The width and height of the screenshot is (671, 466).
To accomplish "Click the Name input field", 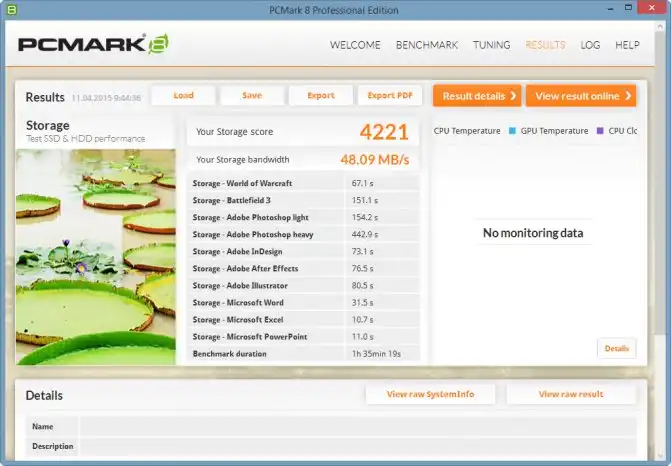I will [x=357, y=427].
